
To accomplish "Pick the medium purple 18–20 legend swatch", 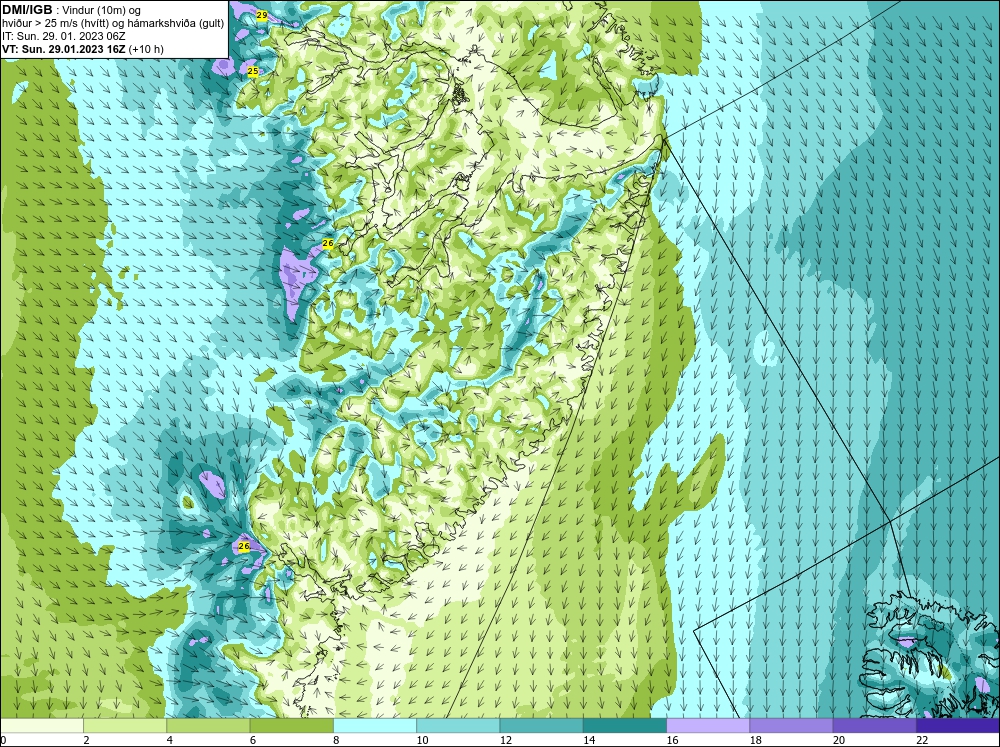I will [791, 726].
